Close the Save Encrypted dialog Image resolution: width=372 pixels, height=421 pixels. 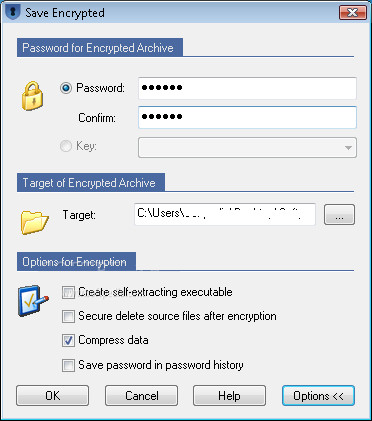pos(353,13)
